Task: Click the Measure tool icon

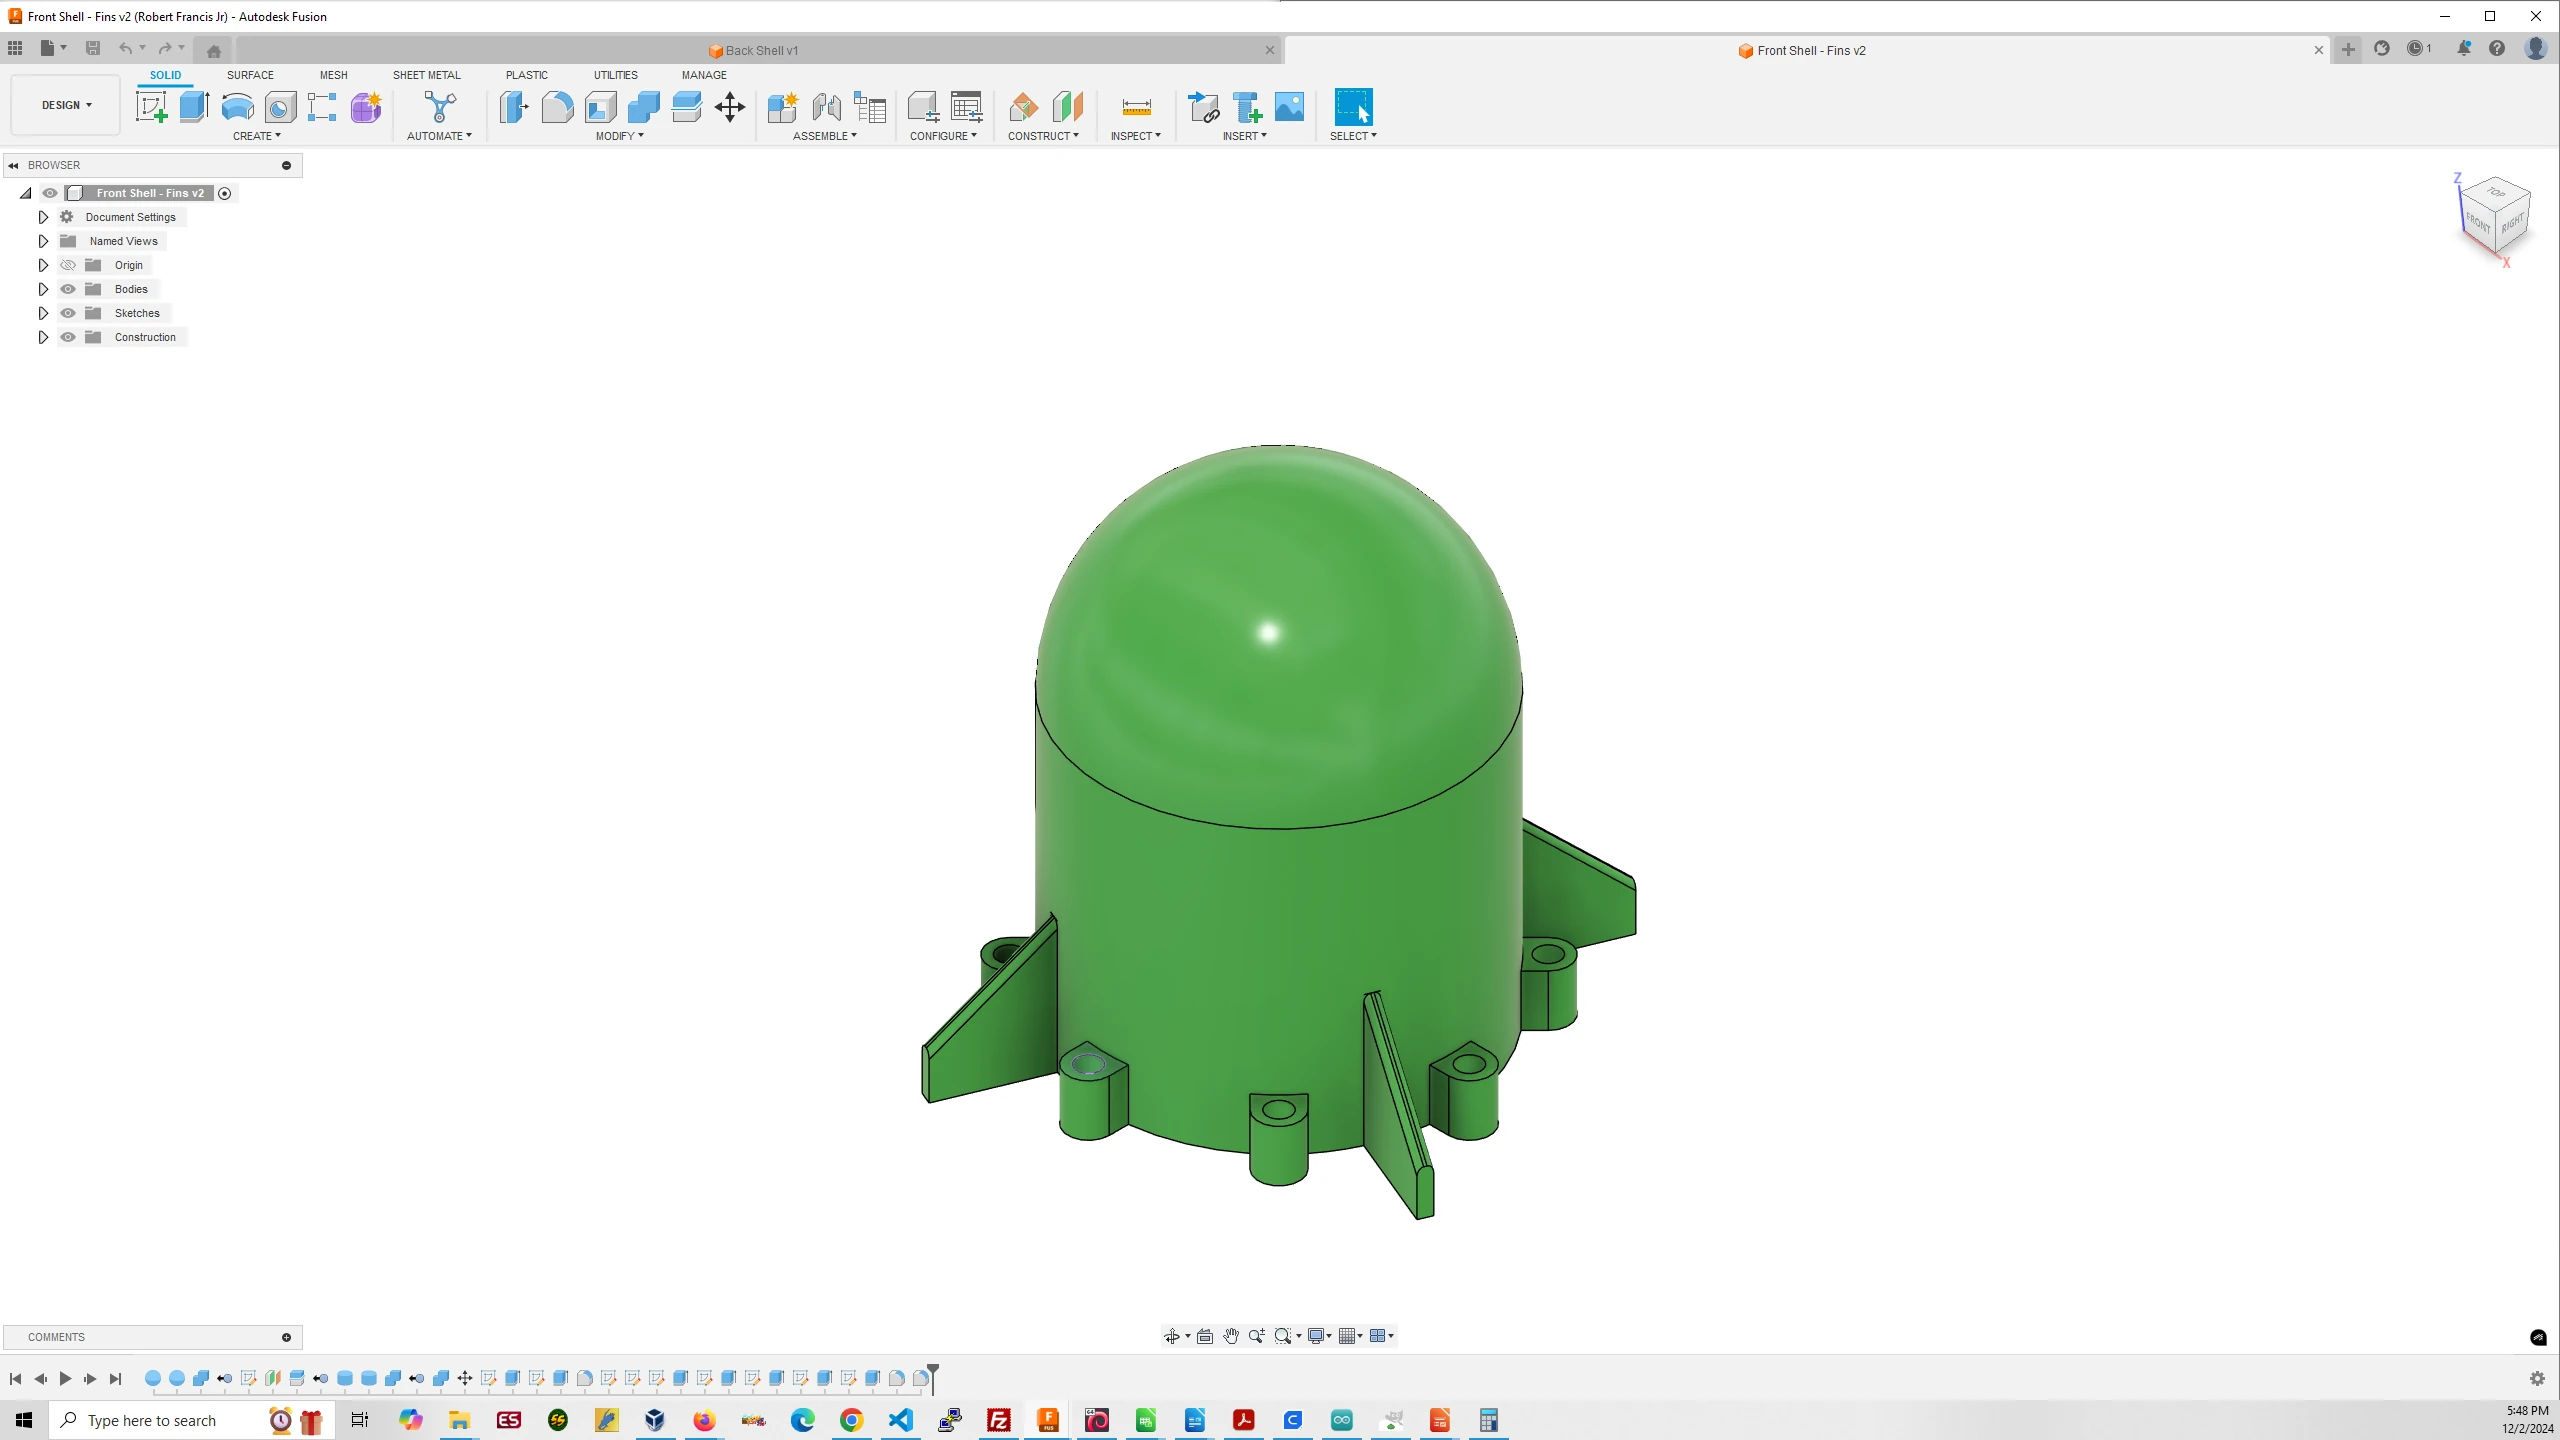Action: 1136,107
